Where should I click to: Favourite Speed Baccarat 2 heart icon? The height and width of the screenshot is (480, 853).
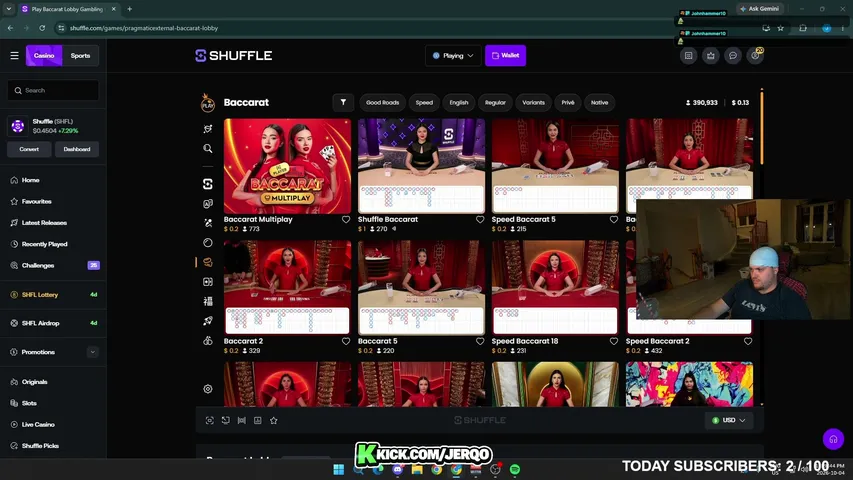point(748,341)
